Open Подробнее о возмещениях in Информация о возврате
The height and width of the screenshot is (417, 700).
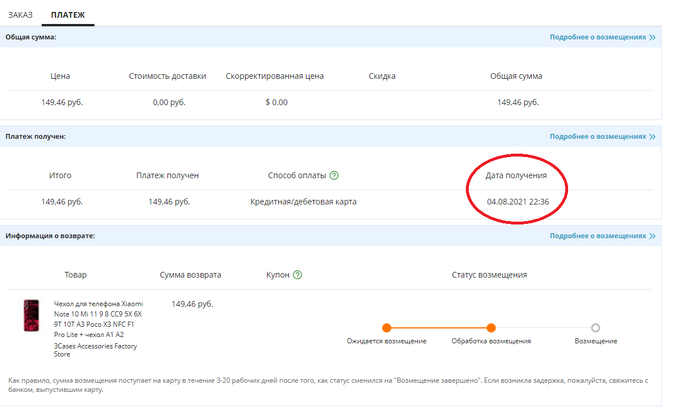(597, 236)
